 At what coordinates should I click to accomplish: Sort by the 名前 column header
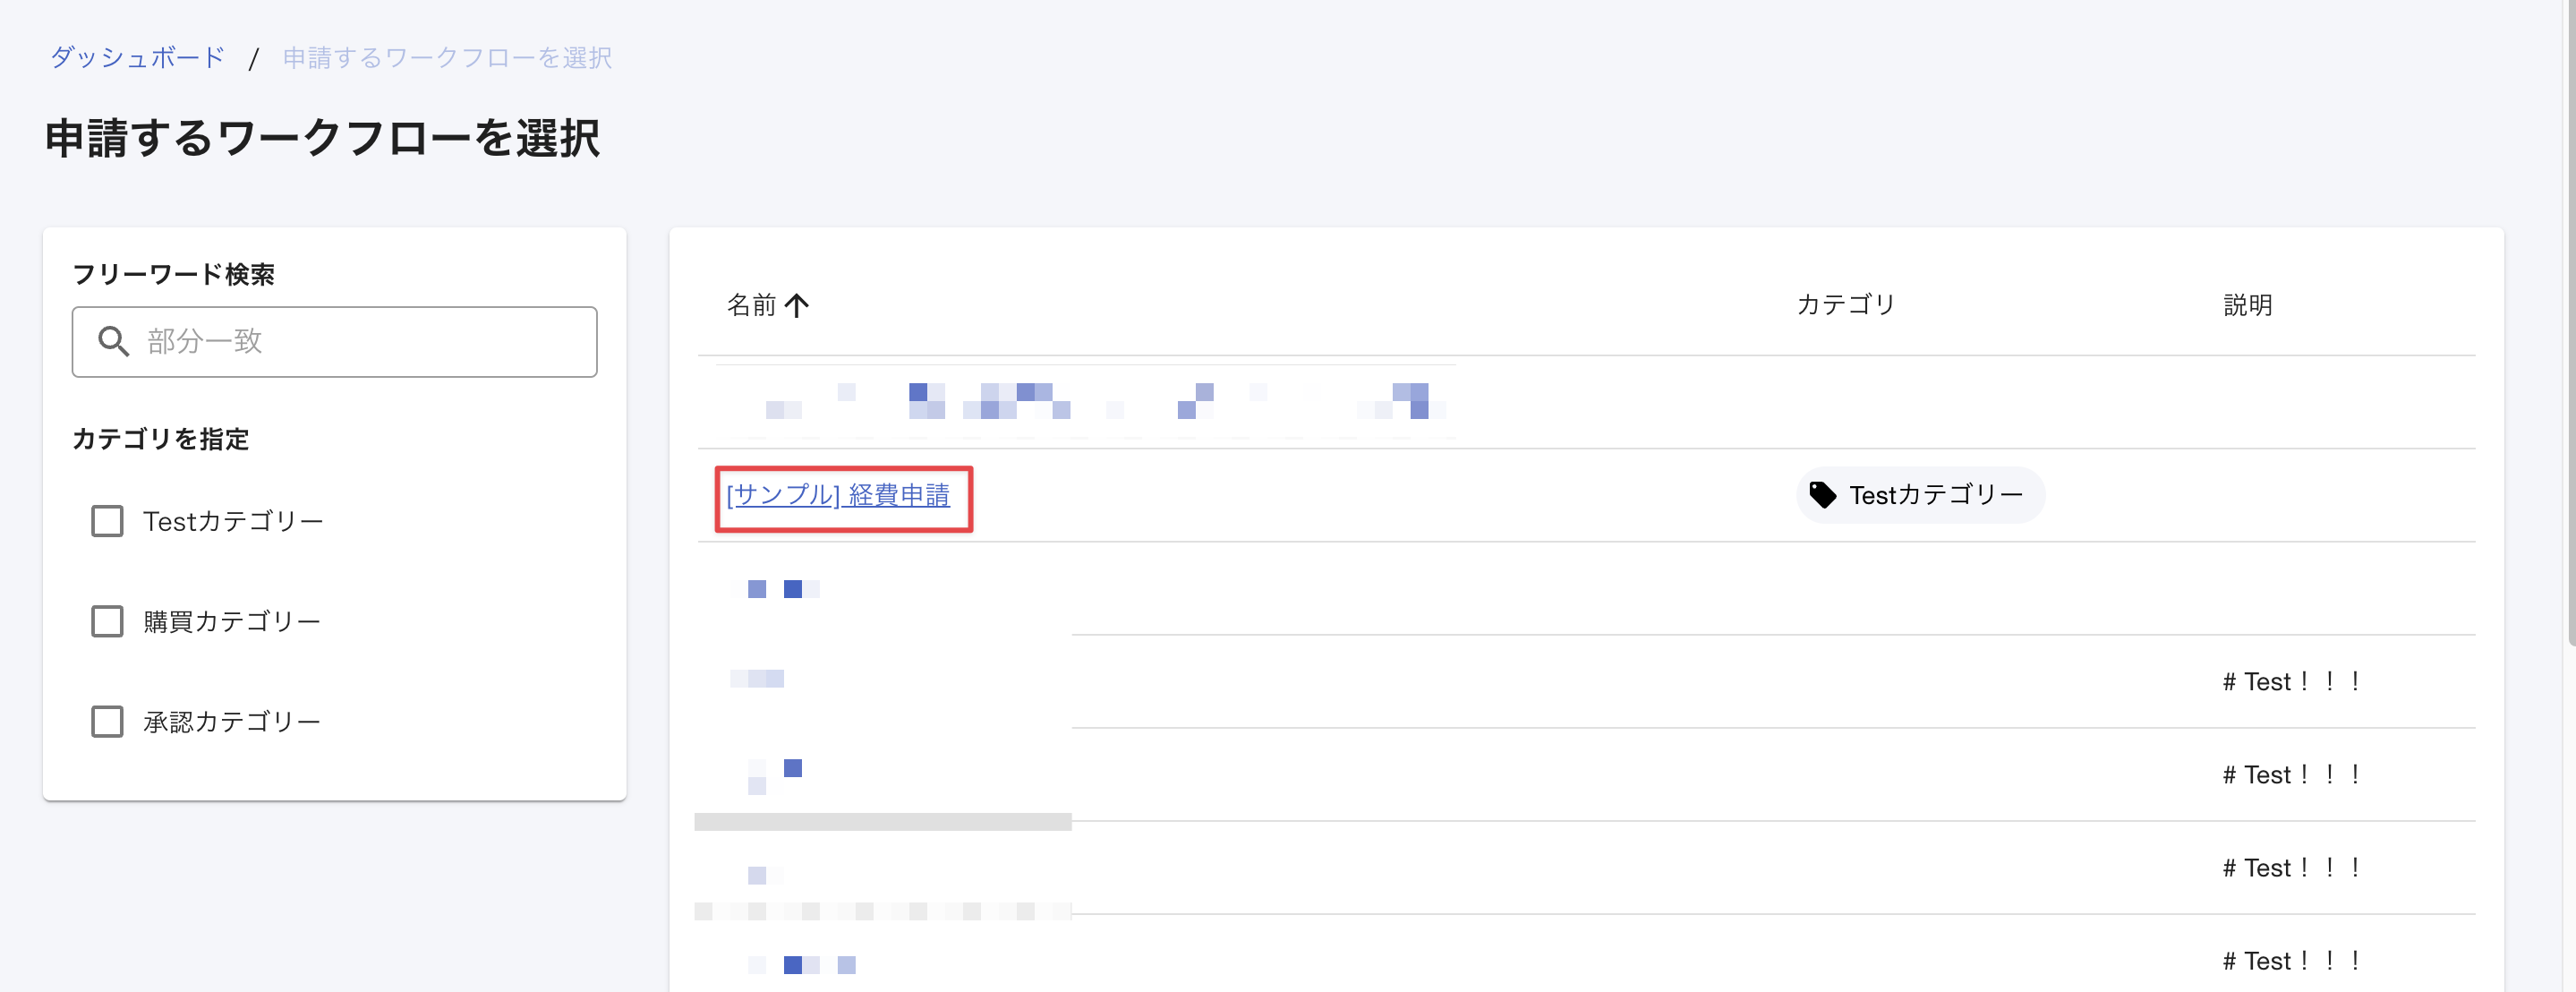pos(751,305)
